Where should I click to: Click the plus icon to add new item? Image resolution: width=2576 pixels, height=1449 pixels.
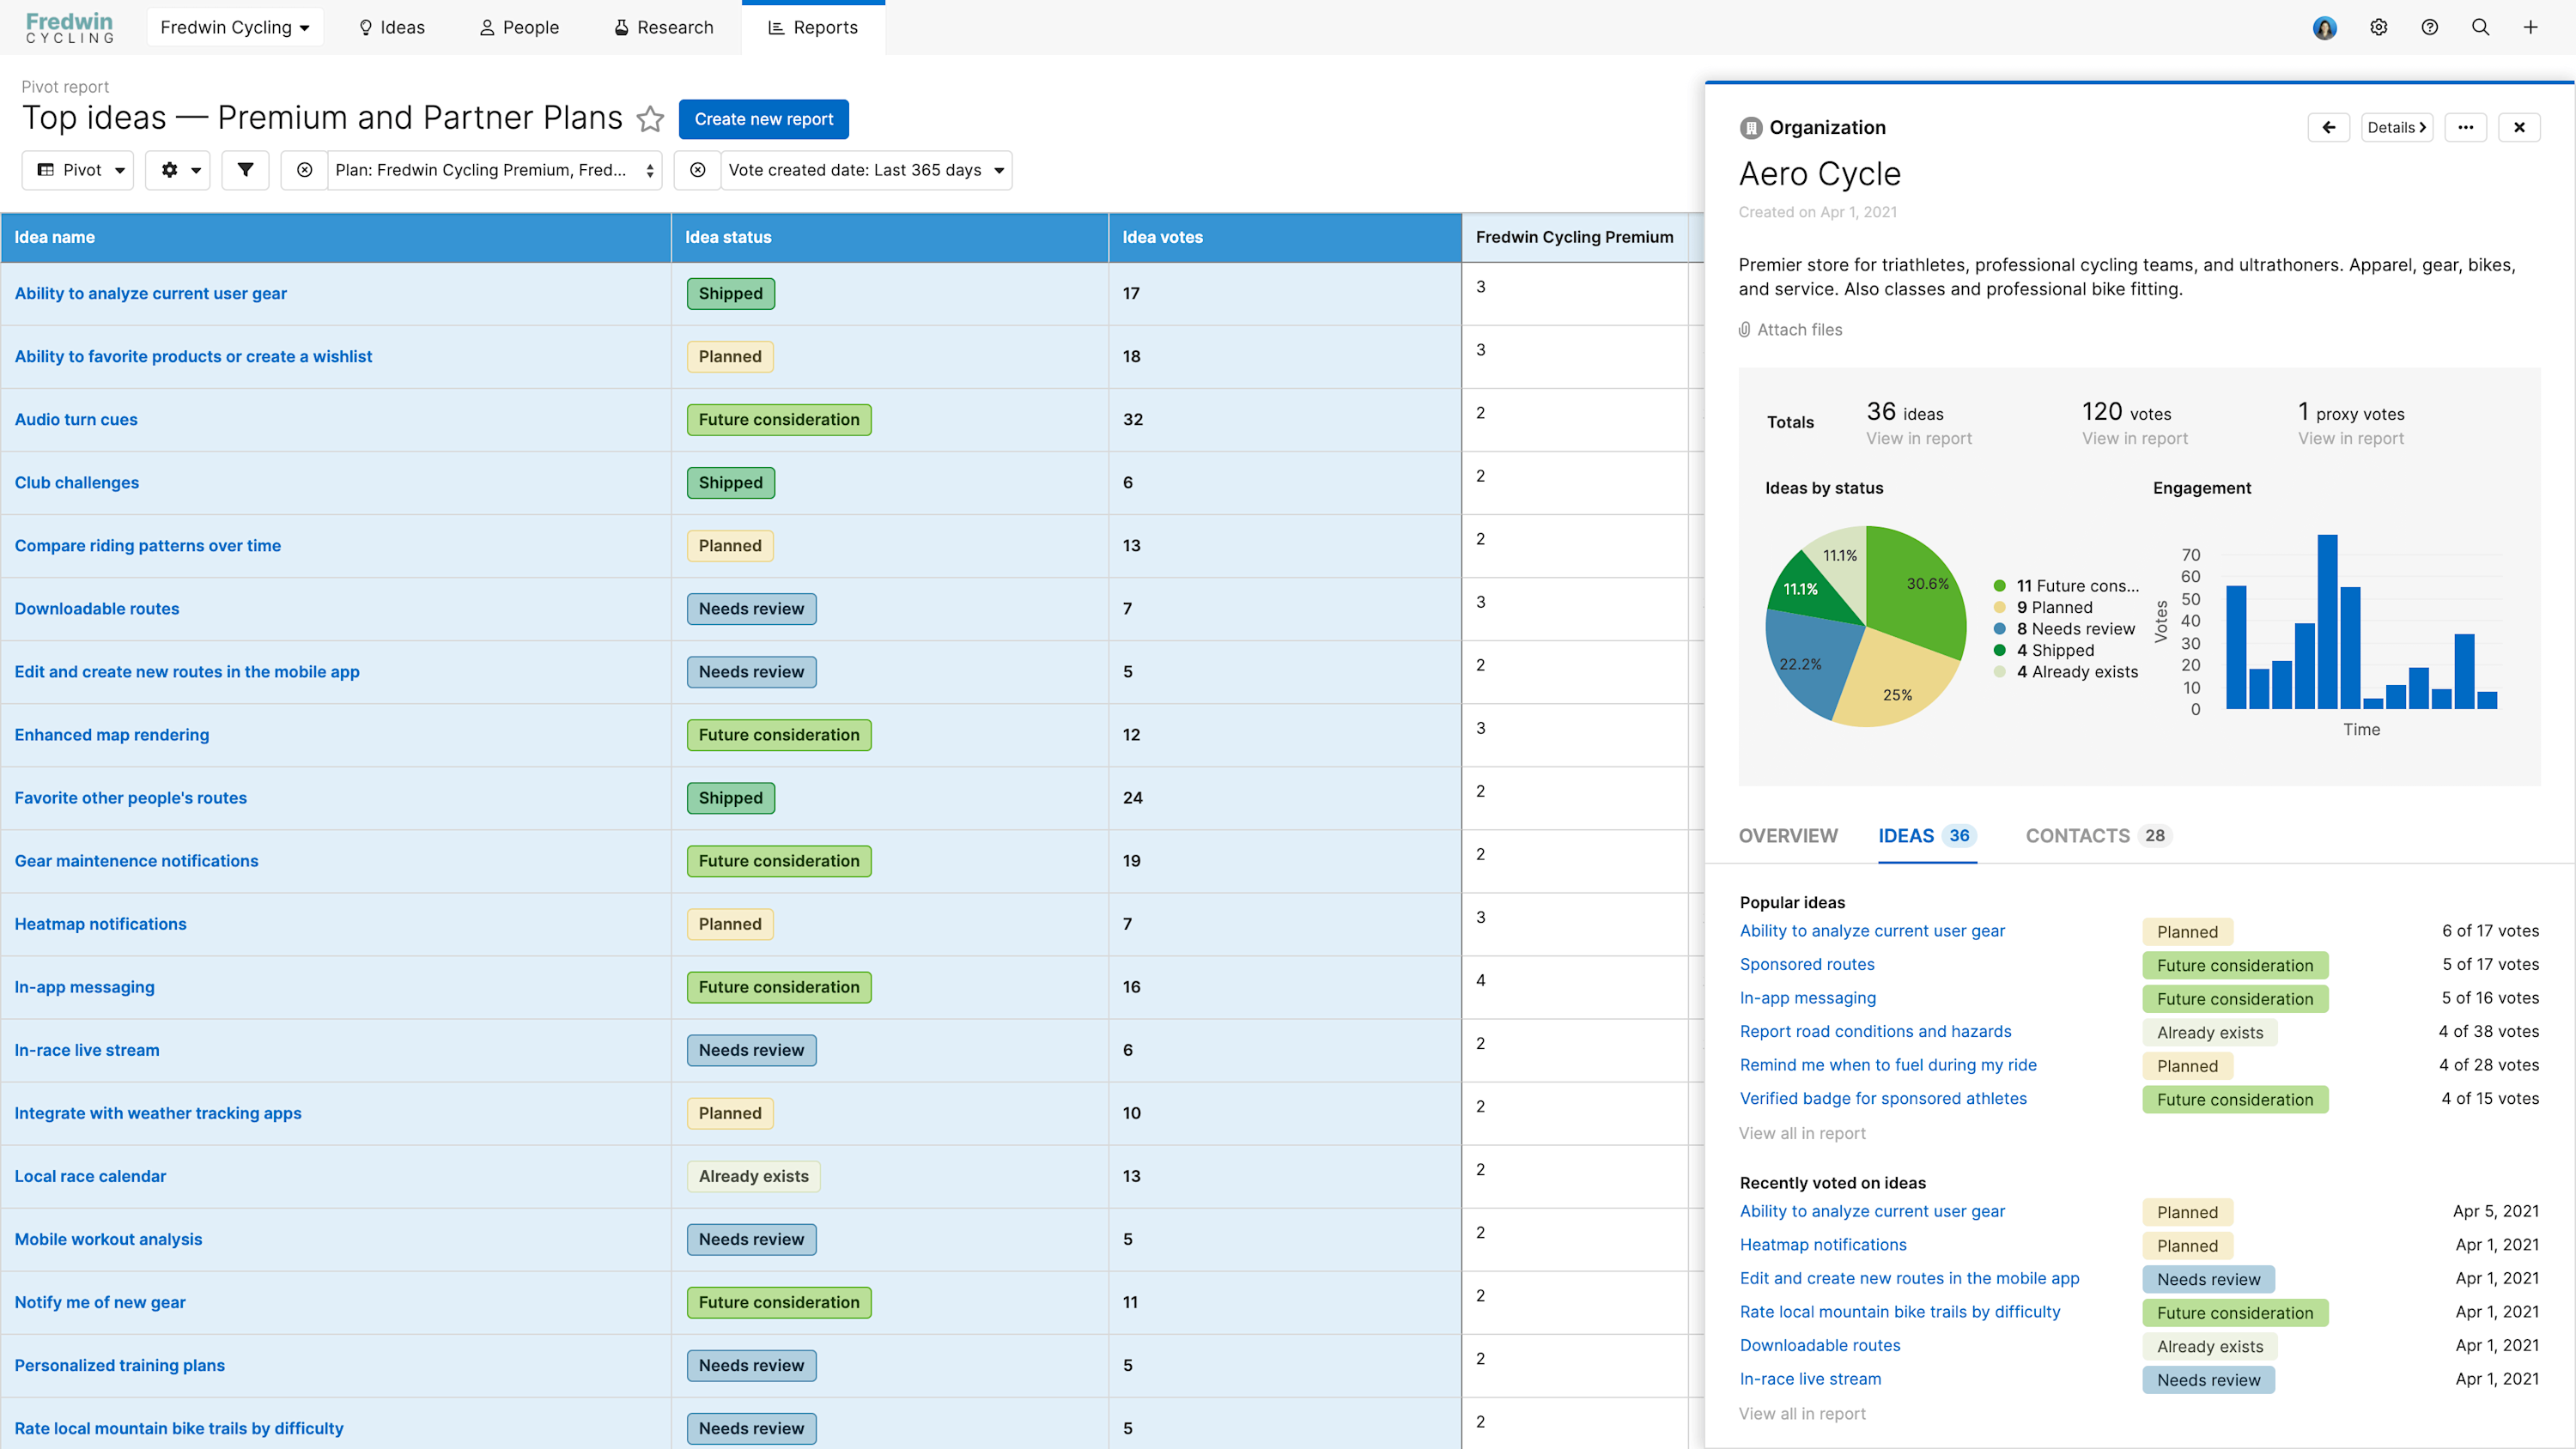pos(2531,27)
